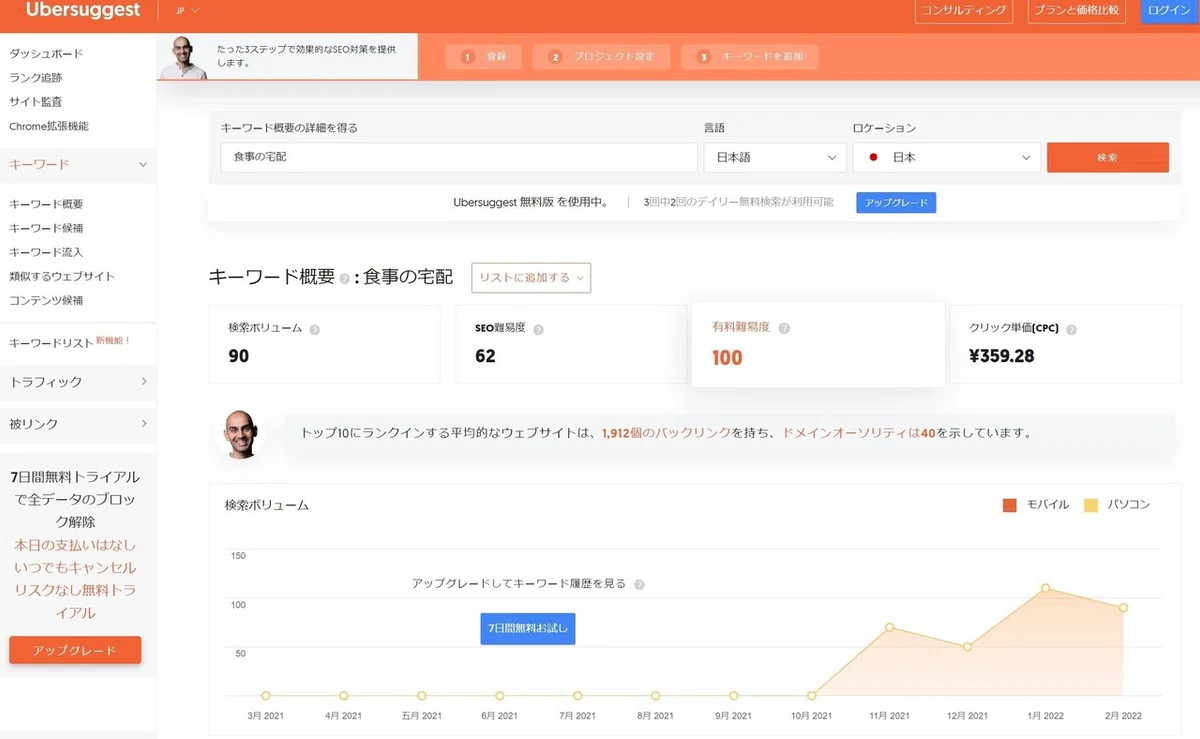The height and width of the screenshot is (739, 1200).
Task: Click the 検索ボリューム value 90
Action: 238,356
